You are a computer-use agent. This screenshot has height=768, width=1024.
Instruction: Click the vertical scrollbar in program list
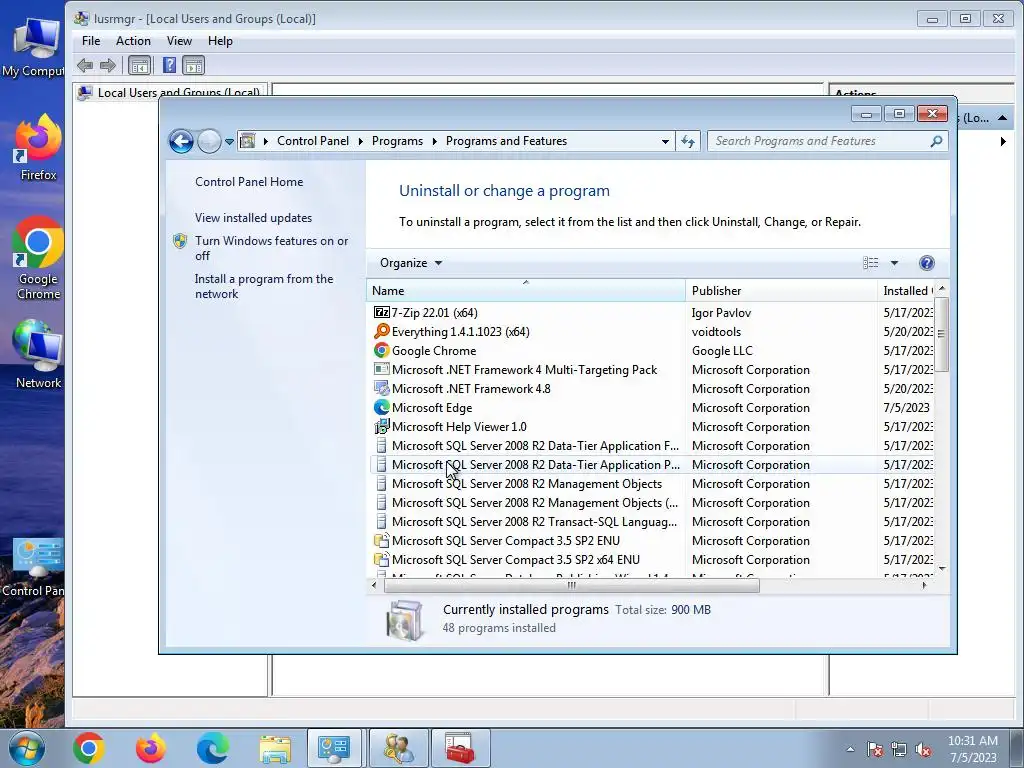coord(941,334)
